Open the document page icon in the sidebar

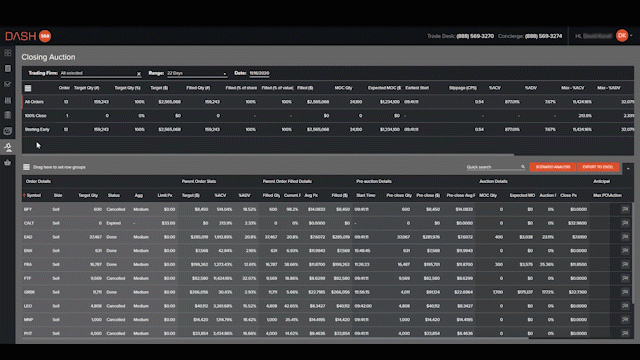[8, 69]
